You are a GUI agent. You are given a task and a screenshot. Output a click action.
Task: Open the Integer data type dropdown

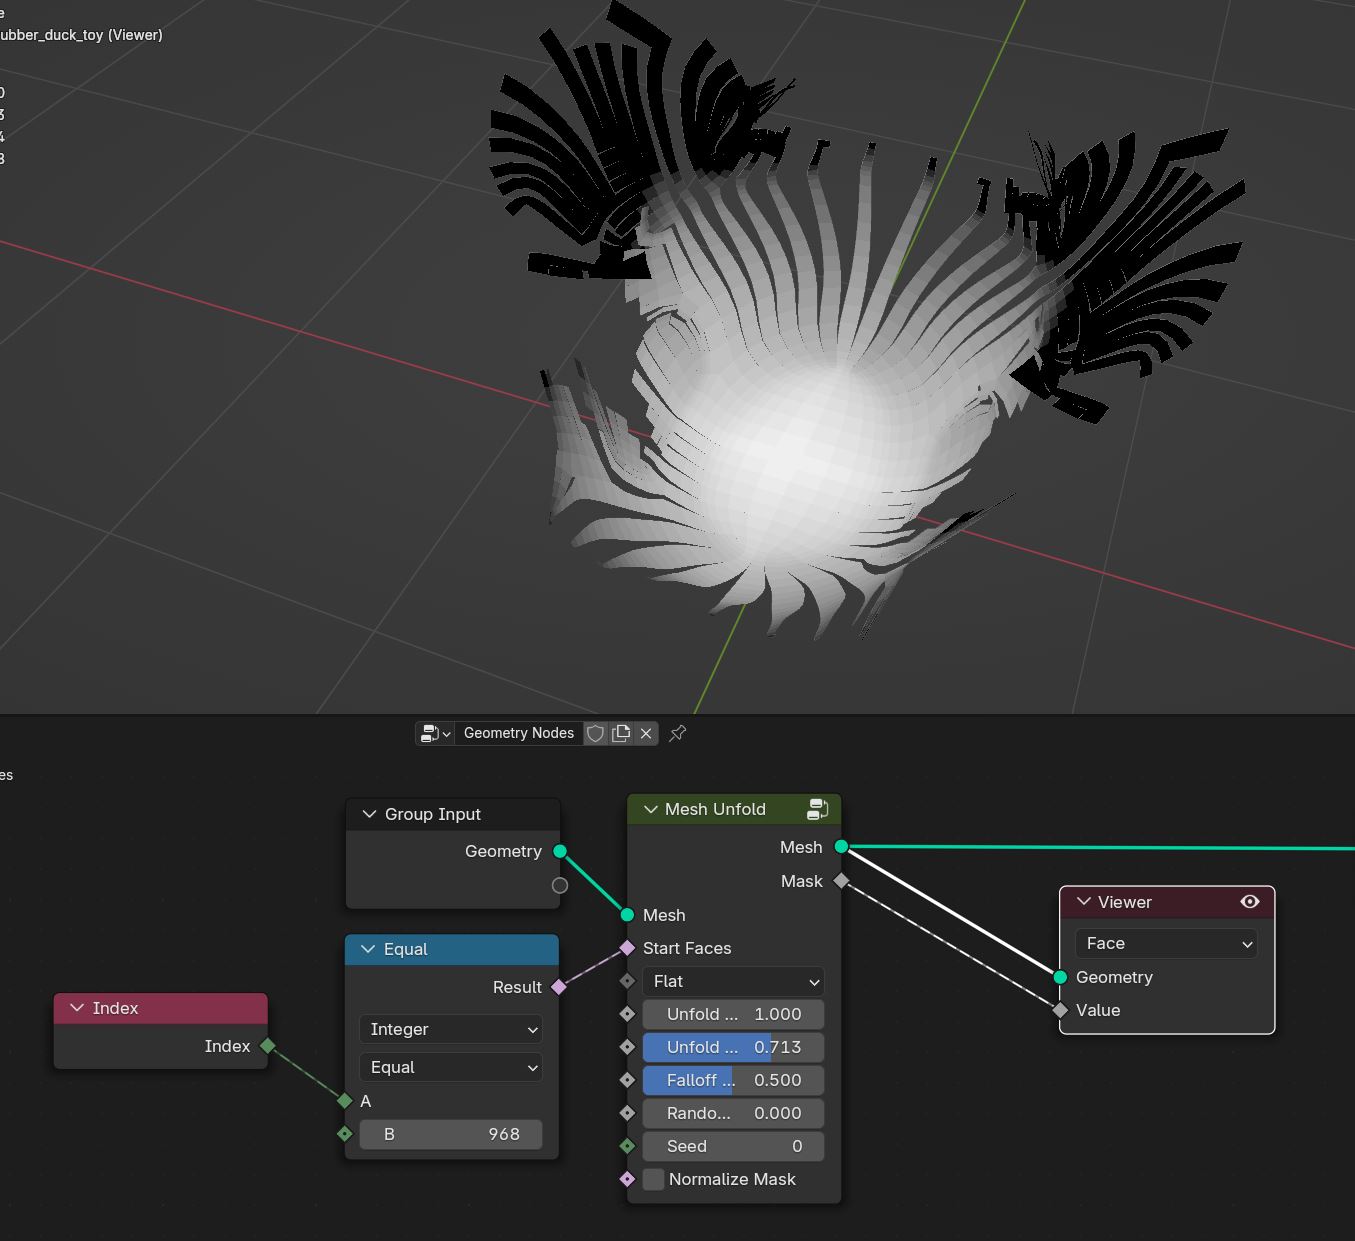tap(451, 1029)
